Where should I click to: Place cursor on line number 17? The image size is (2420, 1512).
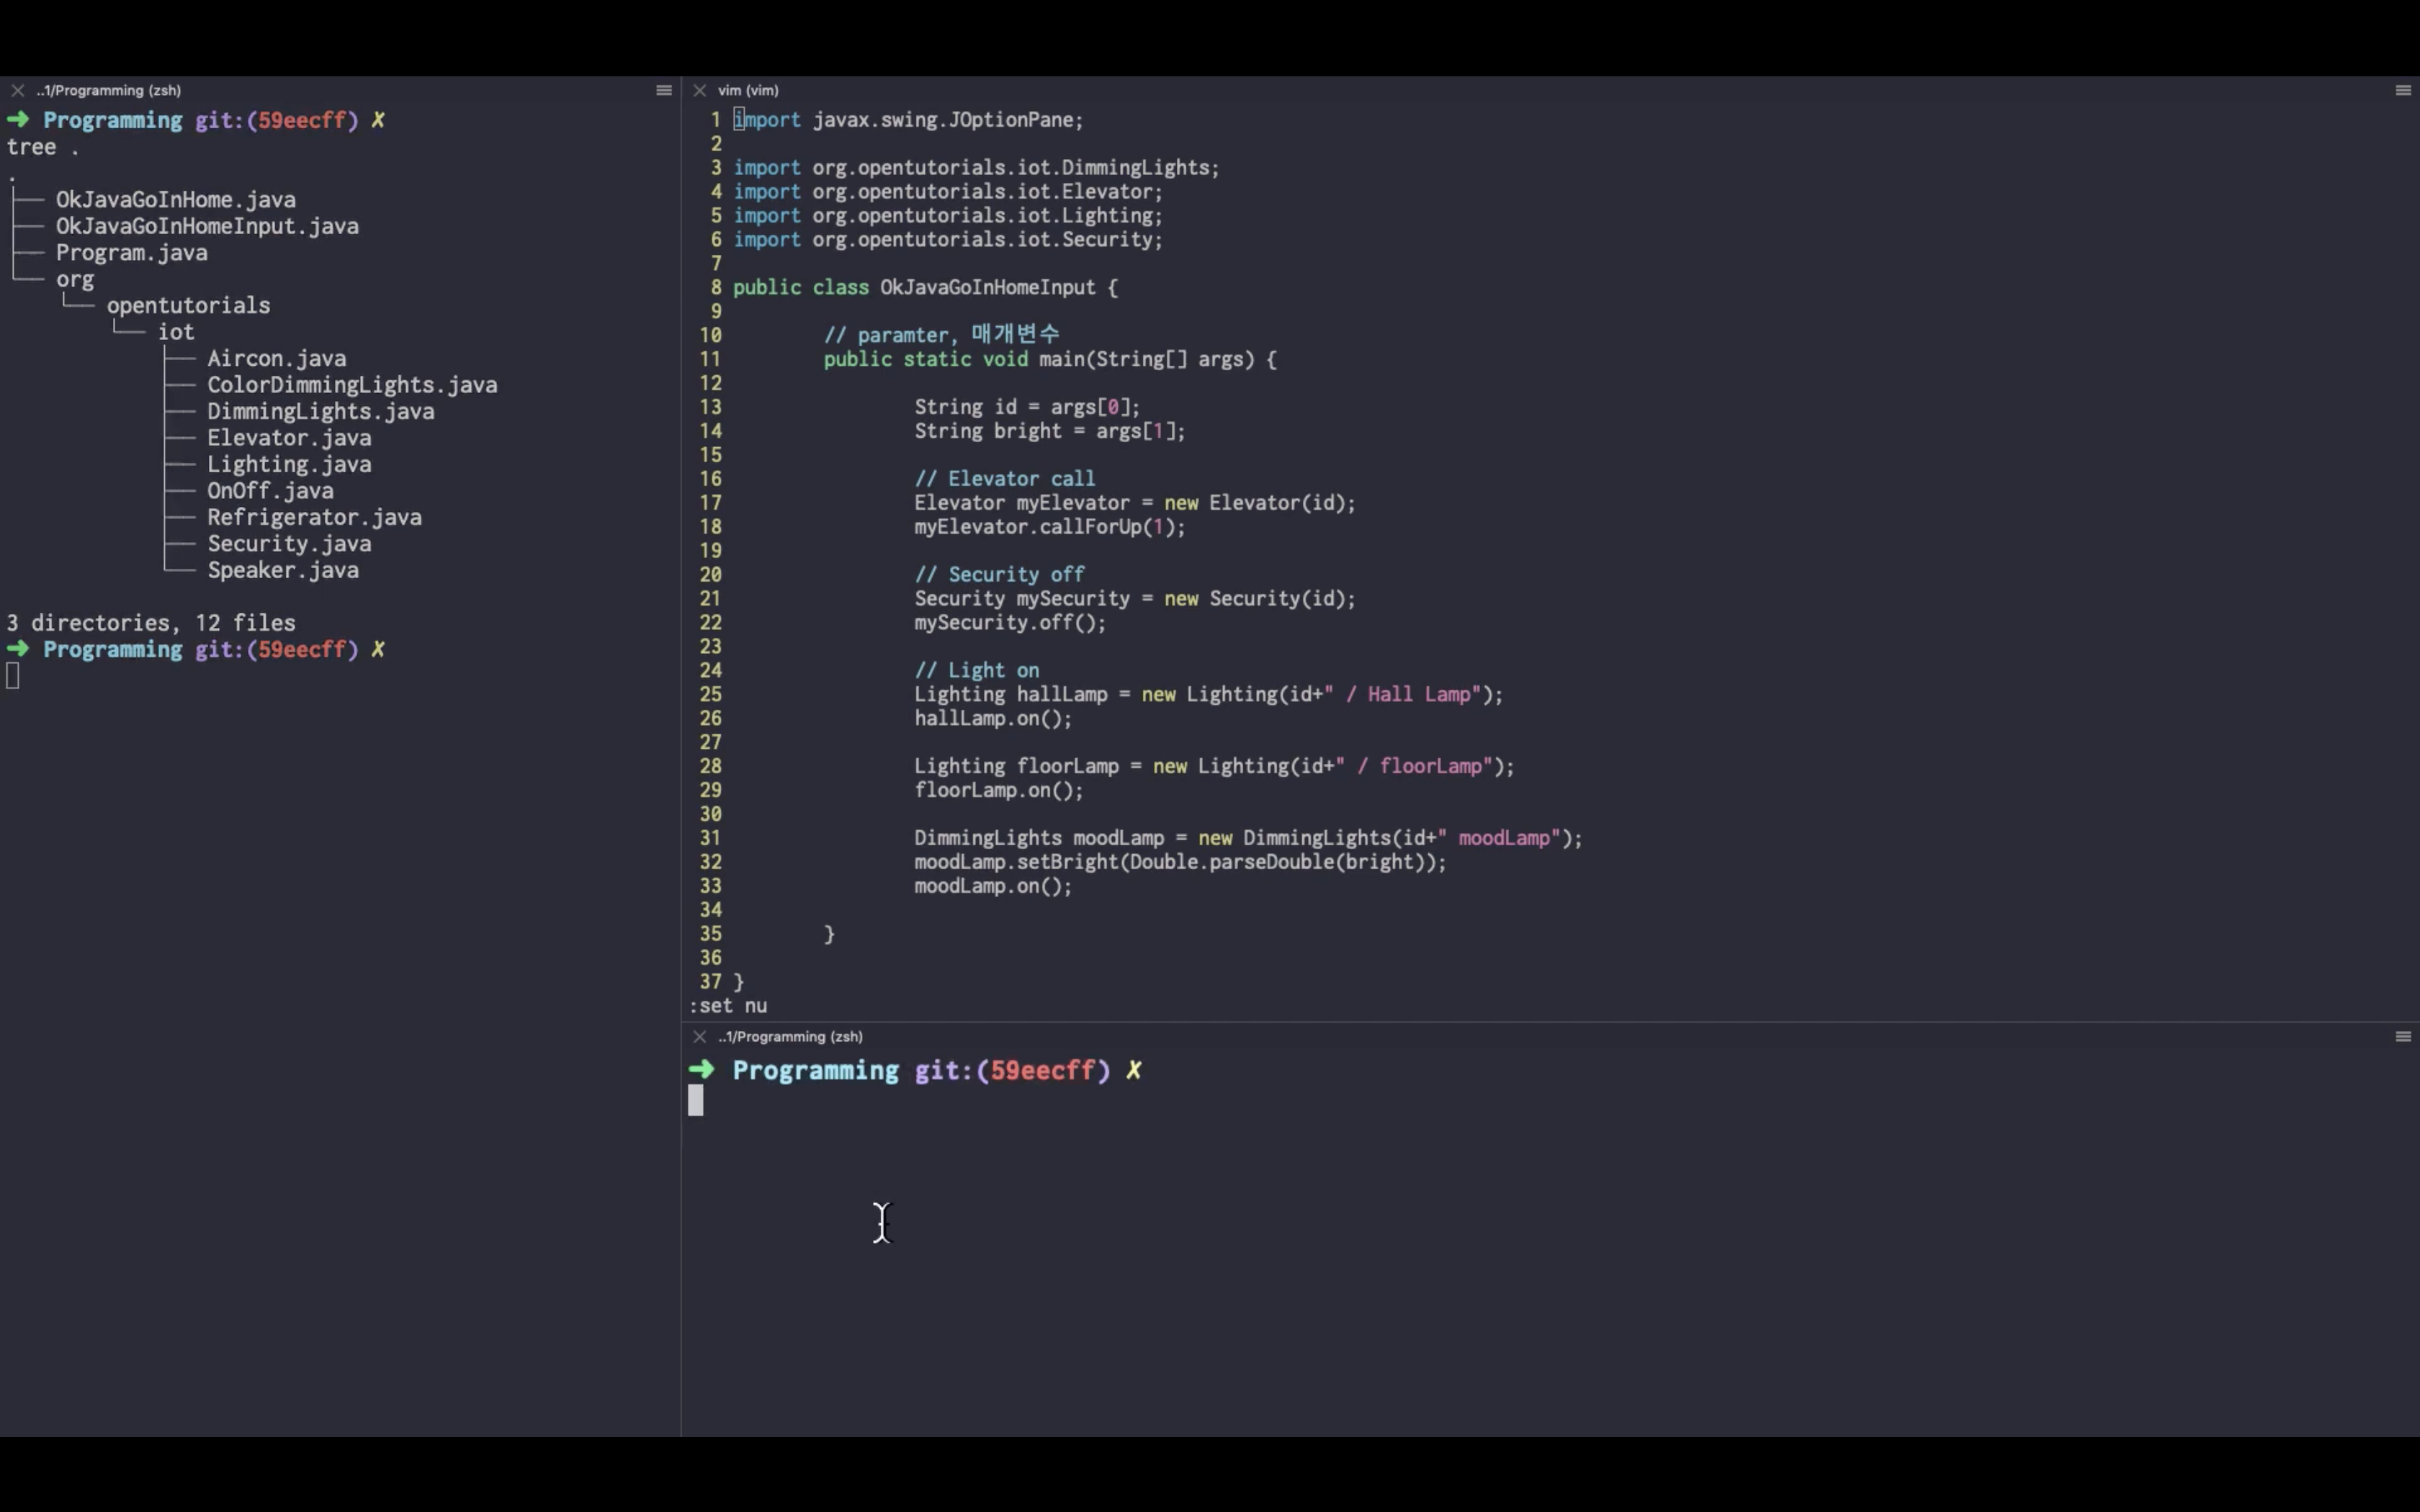click(x=710, y=503)
